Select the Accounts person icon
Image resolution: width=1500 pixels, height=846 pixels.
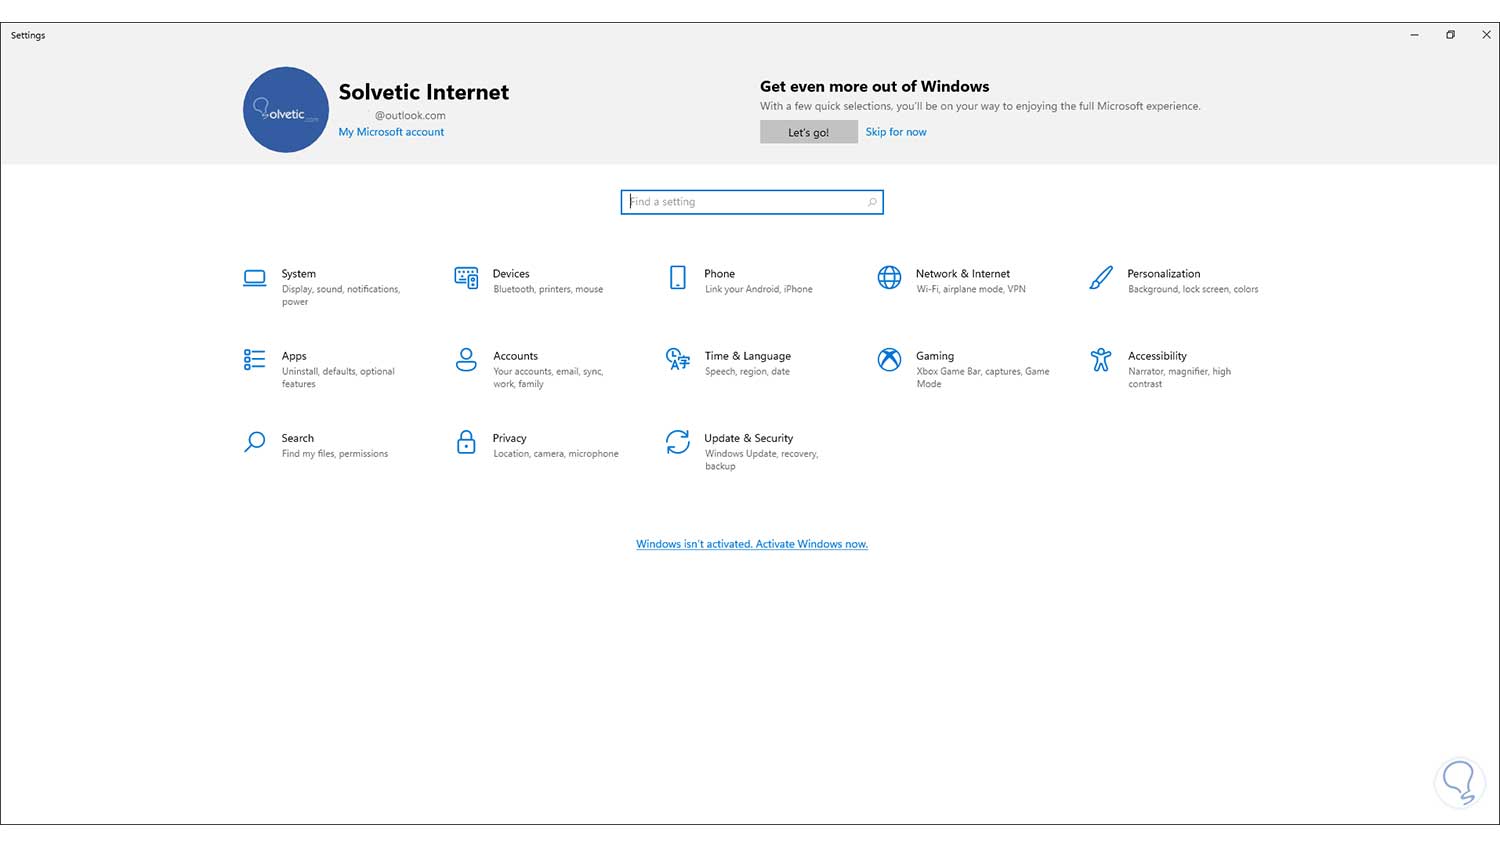pyautogui.click(x=466, y=360)
